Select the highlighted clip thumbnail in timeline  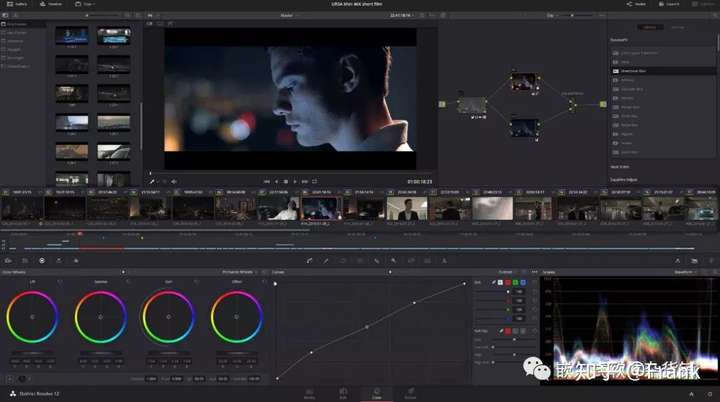pos(321,209)
